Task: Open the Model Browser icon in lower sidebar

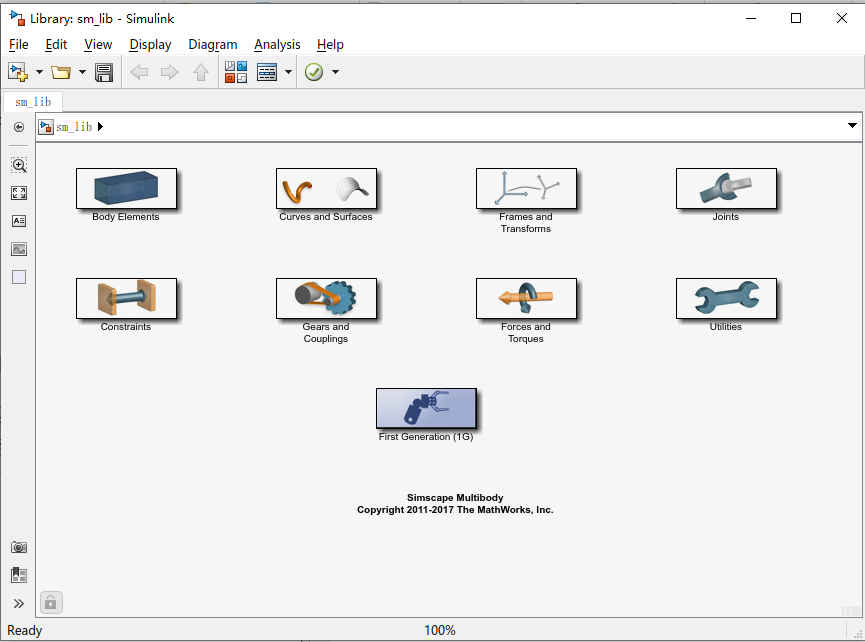Action: (x=18, y=574)
